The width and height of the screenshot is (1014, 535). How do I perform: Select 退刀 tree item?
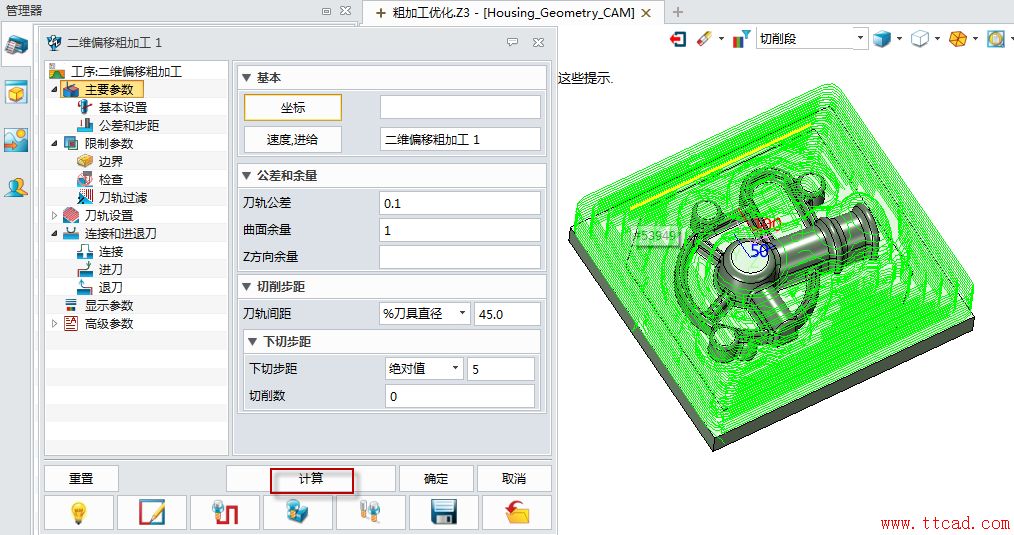point(111,287)
